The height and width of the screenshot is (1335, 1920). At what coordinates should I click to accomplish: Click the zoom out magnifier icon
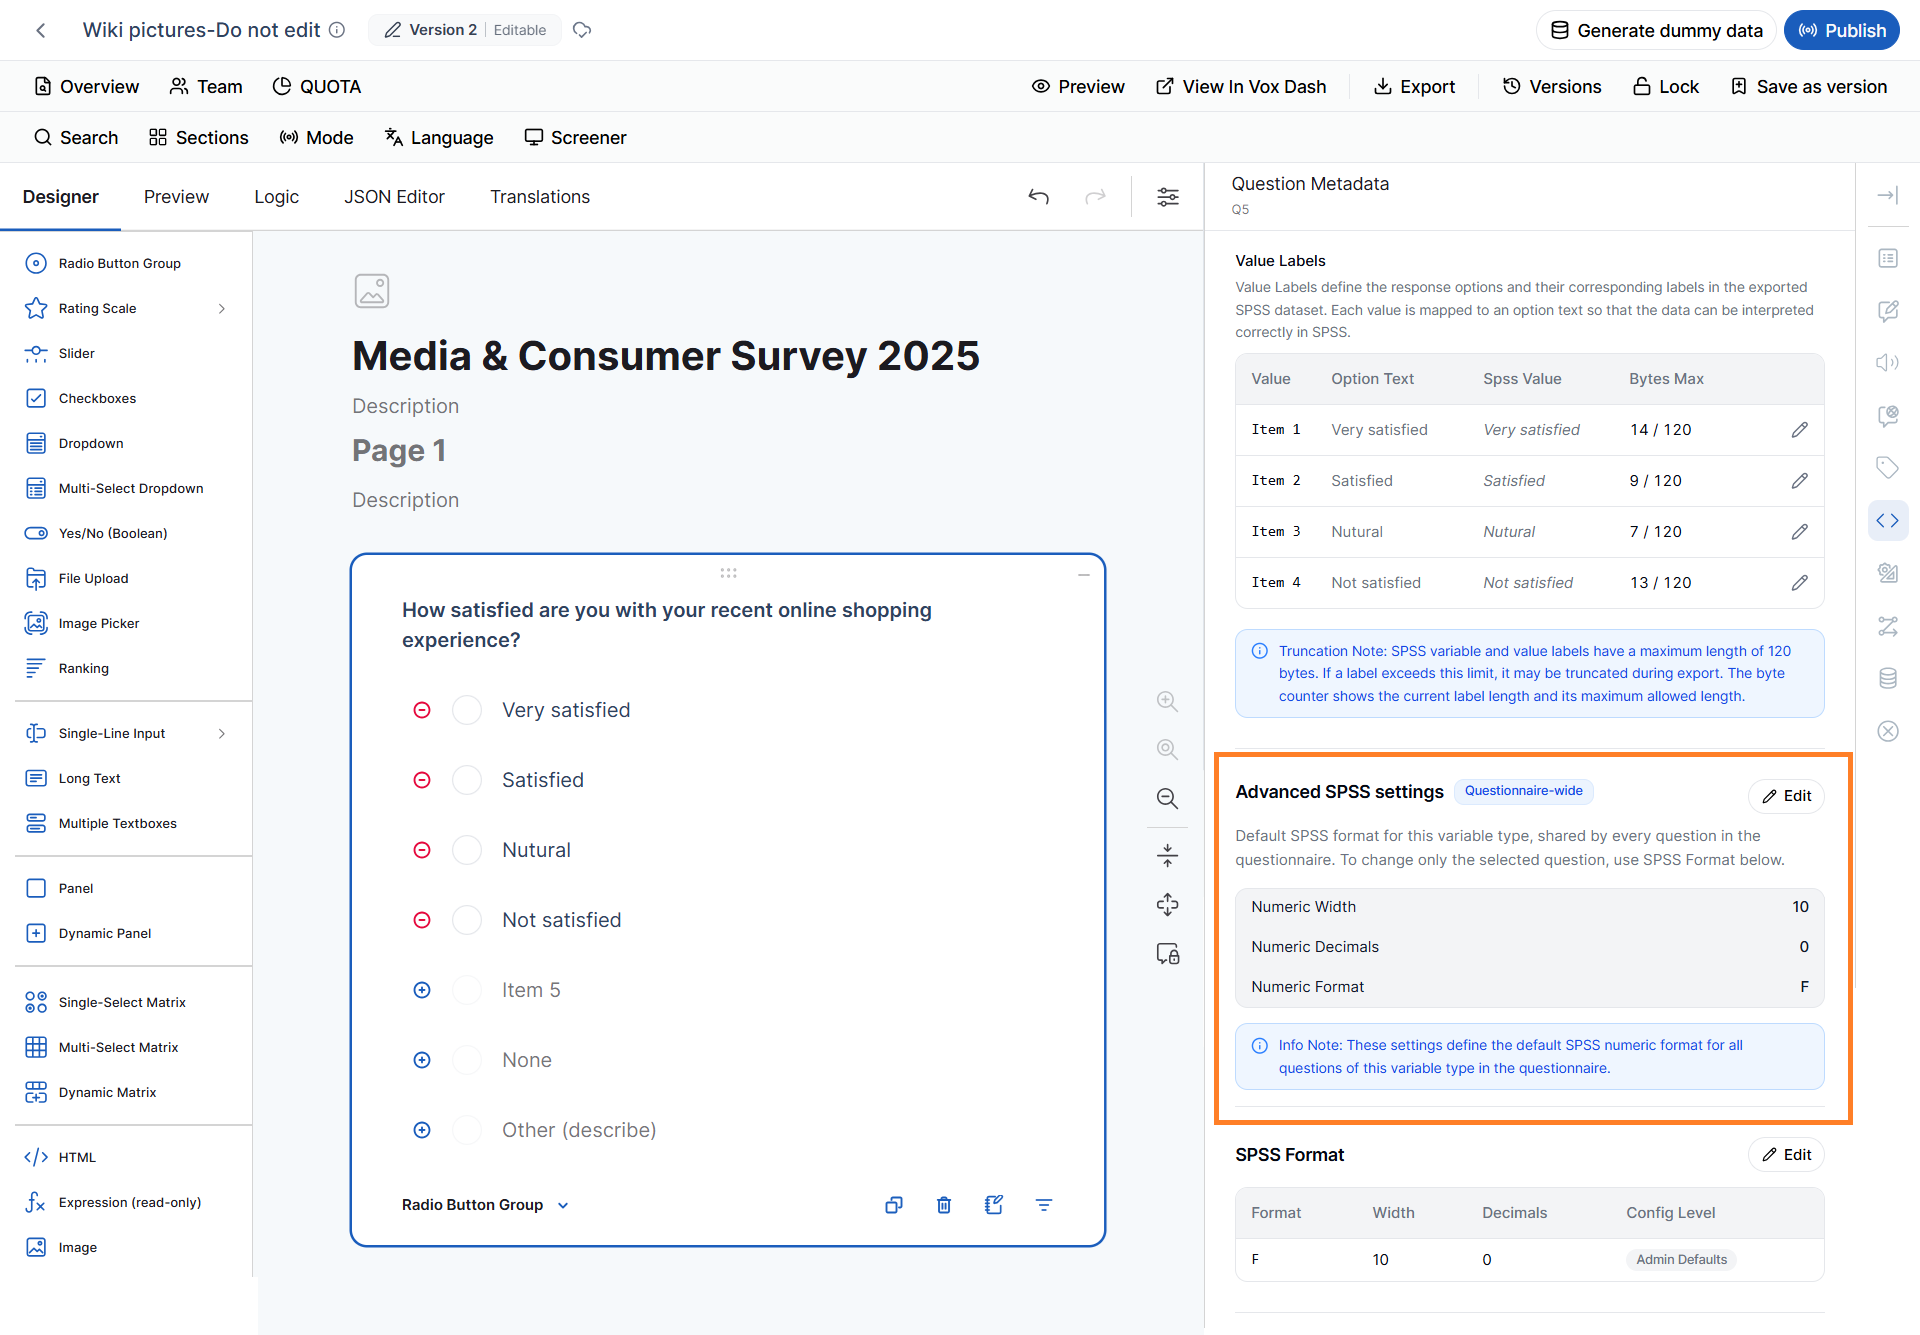[1167, 798]
